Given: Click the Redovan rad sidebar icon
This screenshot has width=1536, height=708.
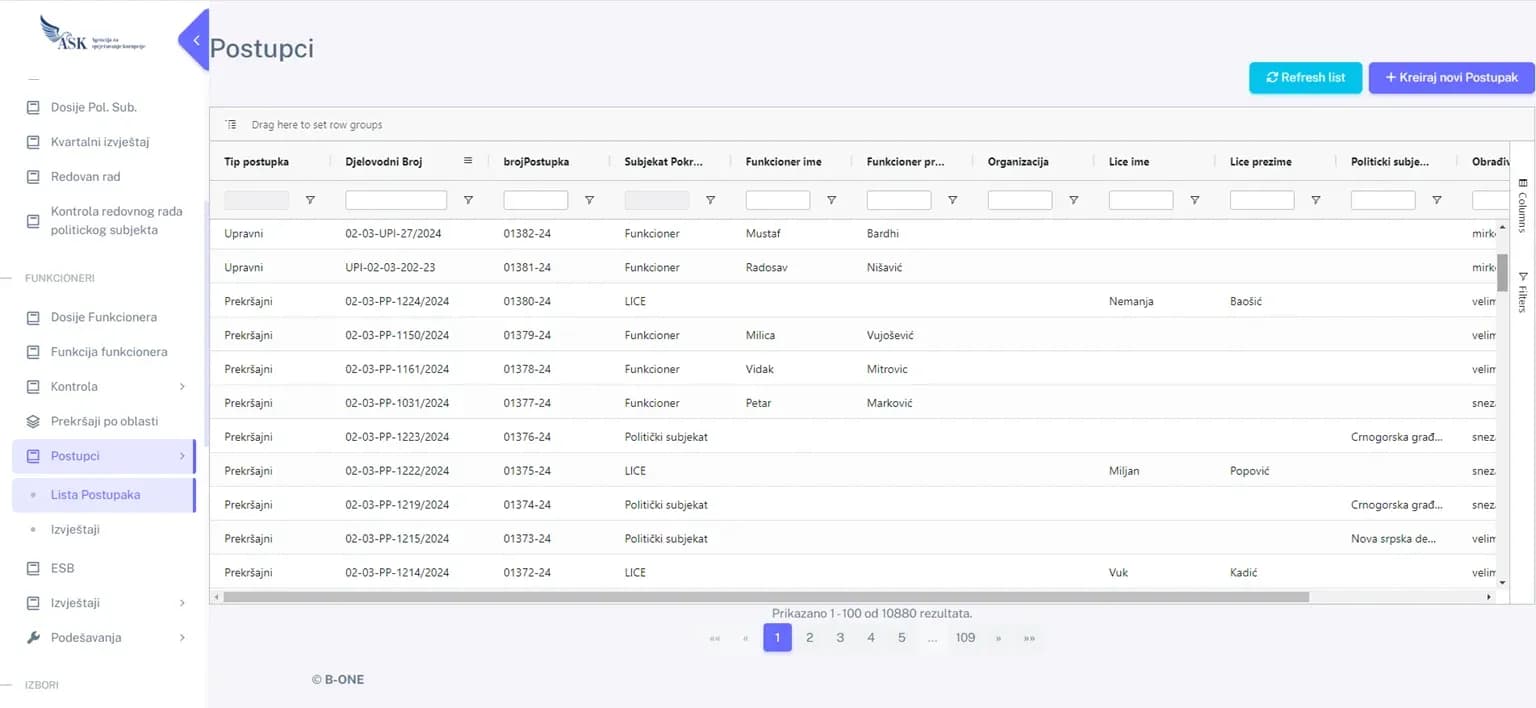Looking at the screenshot, I should pyautogui.click(x=33, y=177).
